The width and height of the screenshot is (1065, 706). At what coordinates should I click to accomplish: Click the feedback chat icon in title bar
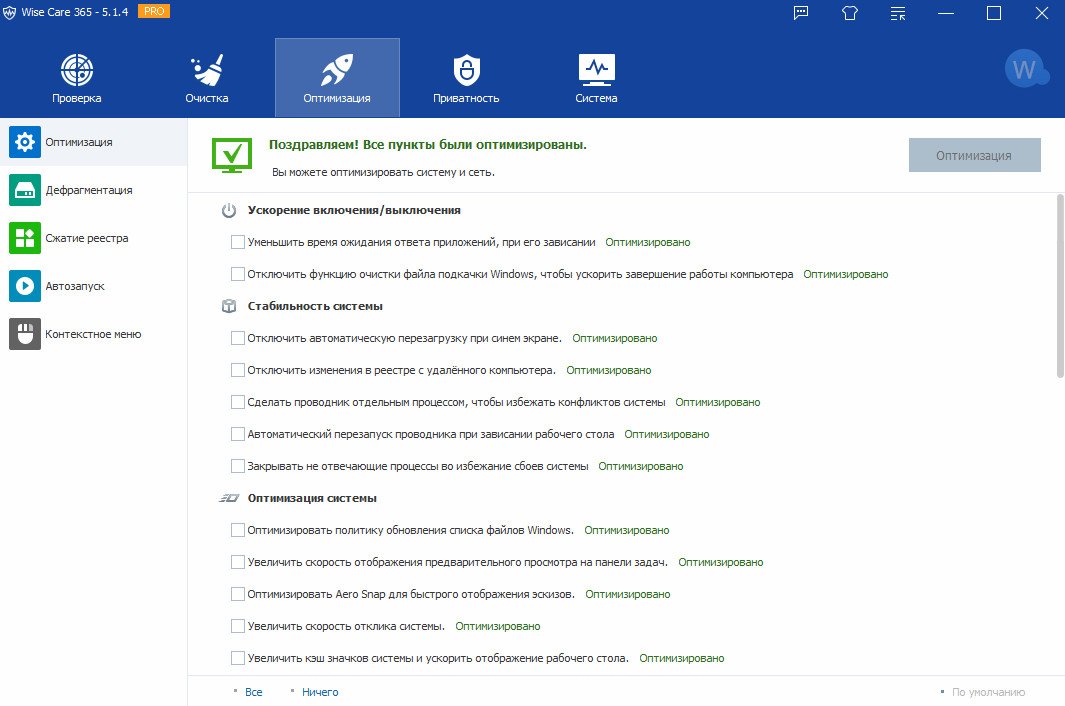(801, 13)
